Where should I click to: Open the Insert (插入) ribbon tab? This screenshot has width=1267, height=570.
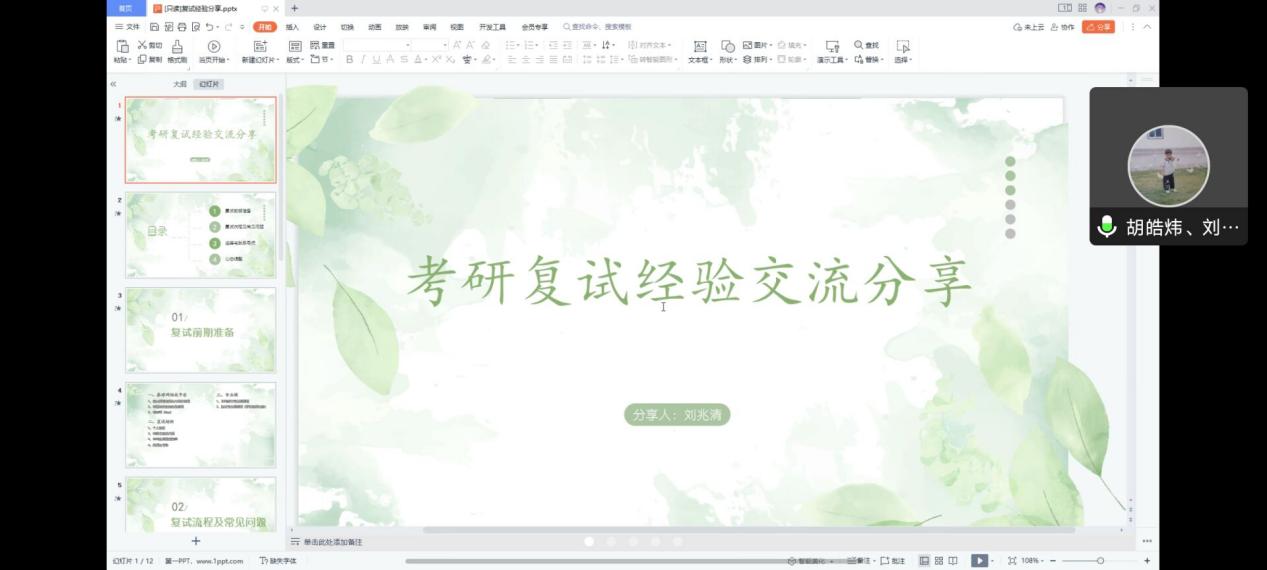[x=292, y=27]
